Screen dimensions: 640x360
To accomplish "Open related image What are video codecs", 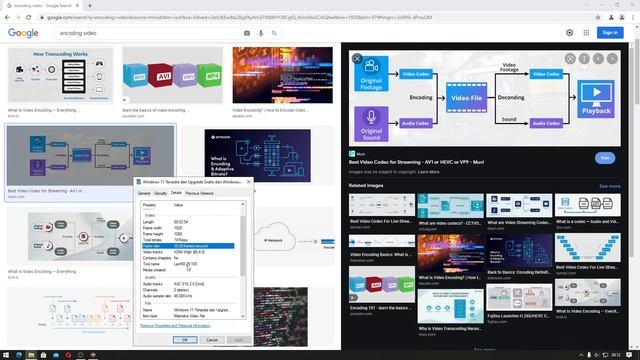I will coord(450,206).
